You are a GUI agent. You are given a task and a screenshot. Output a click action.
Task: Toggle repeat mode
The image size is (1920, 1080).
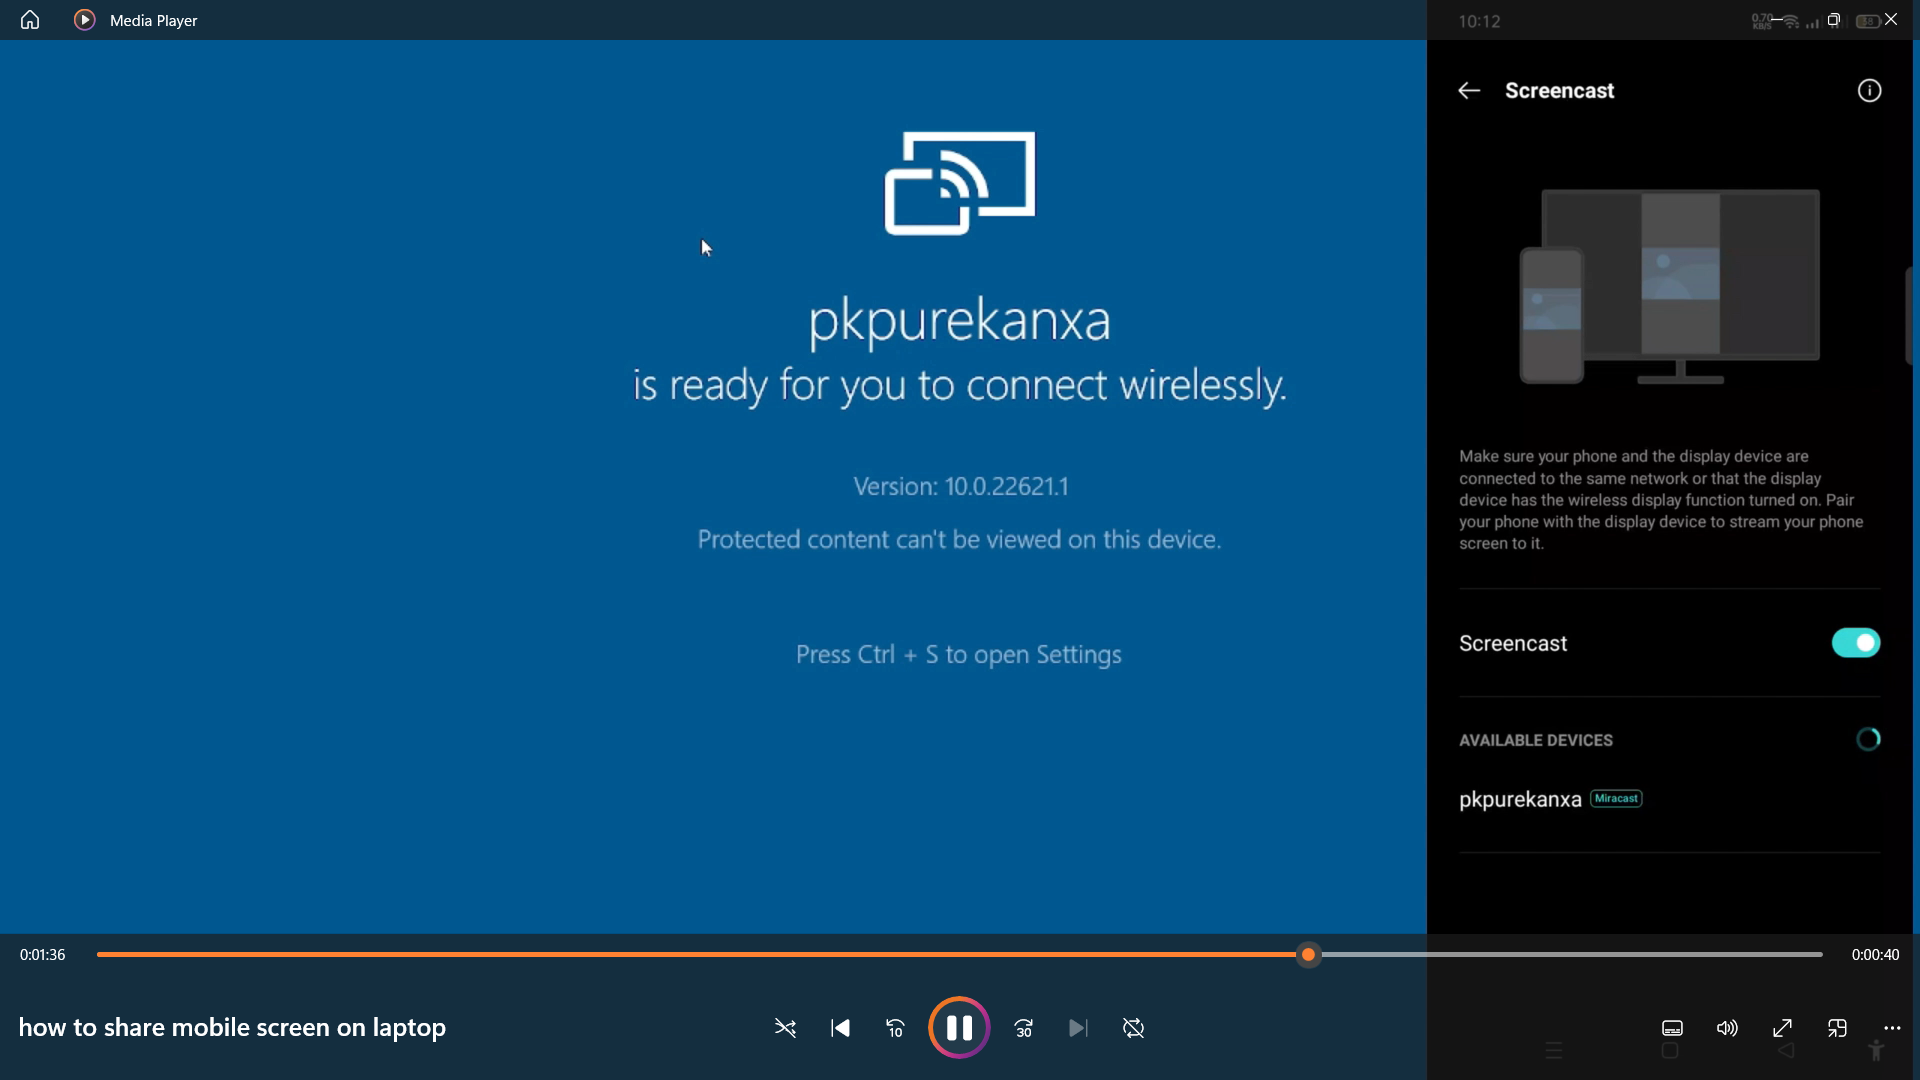(1133, 1028)
